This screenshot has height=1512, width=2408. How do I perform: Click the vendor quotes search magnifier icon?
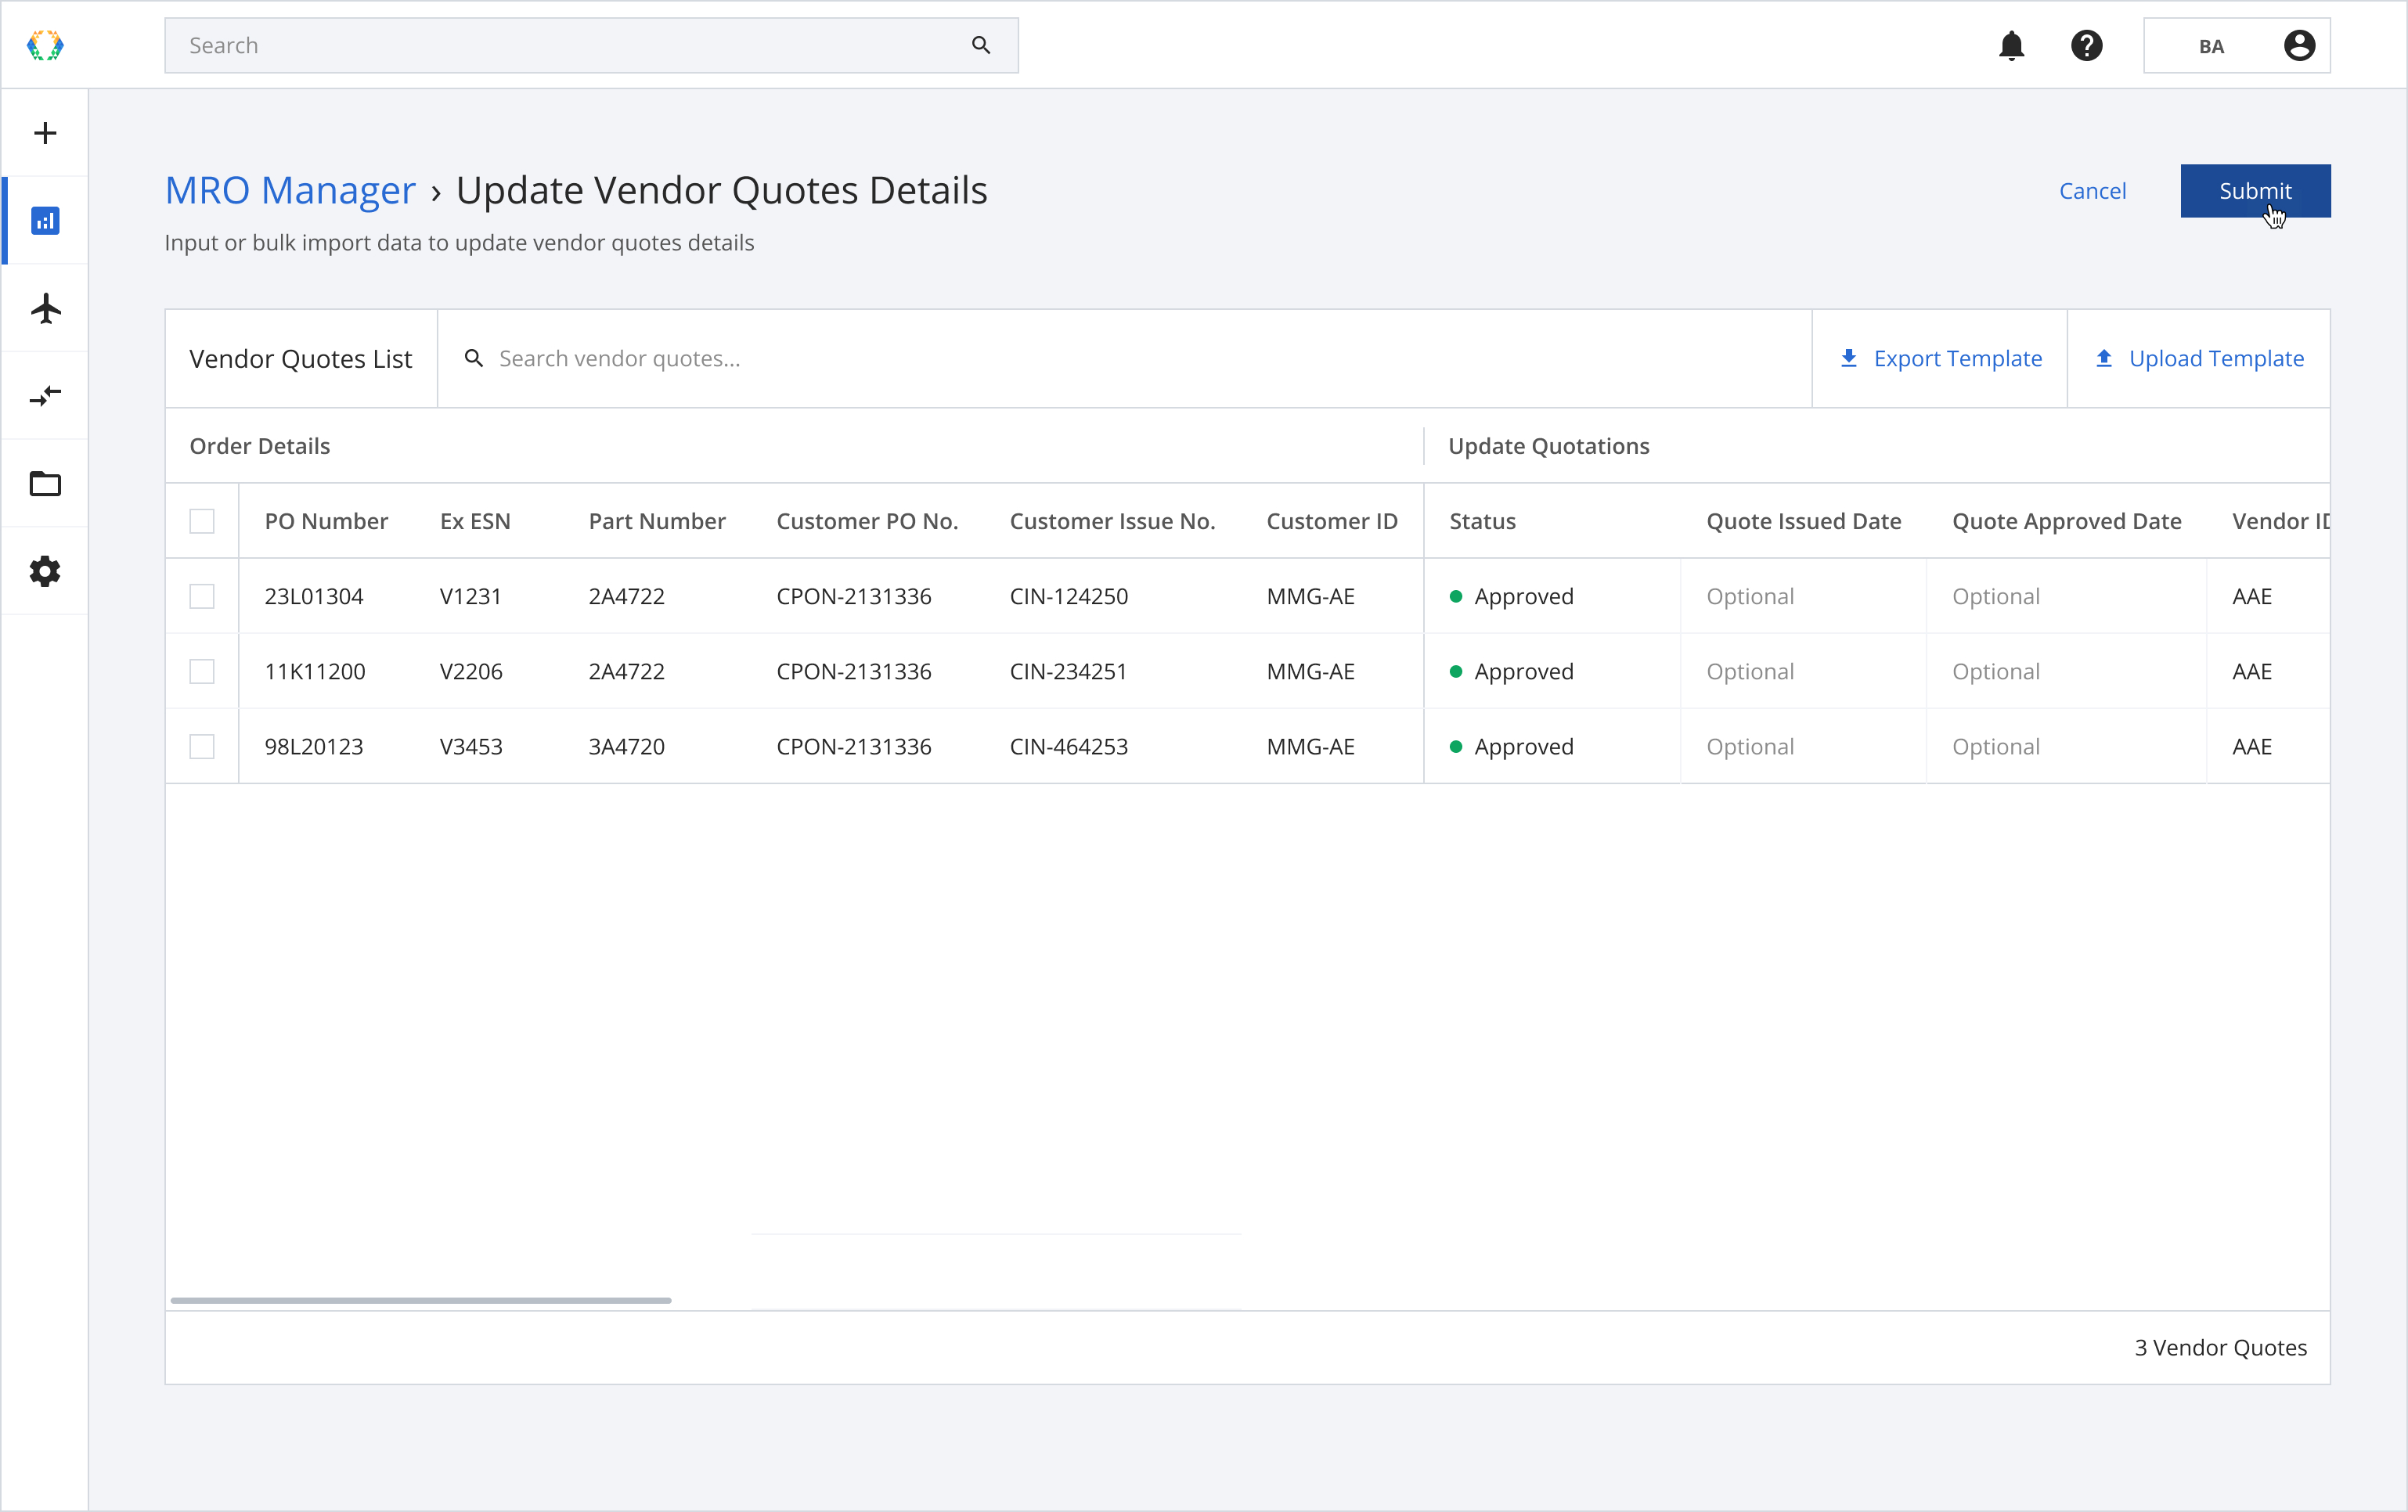pos(474,358)
